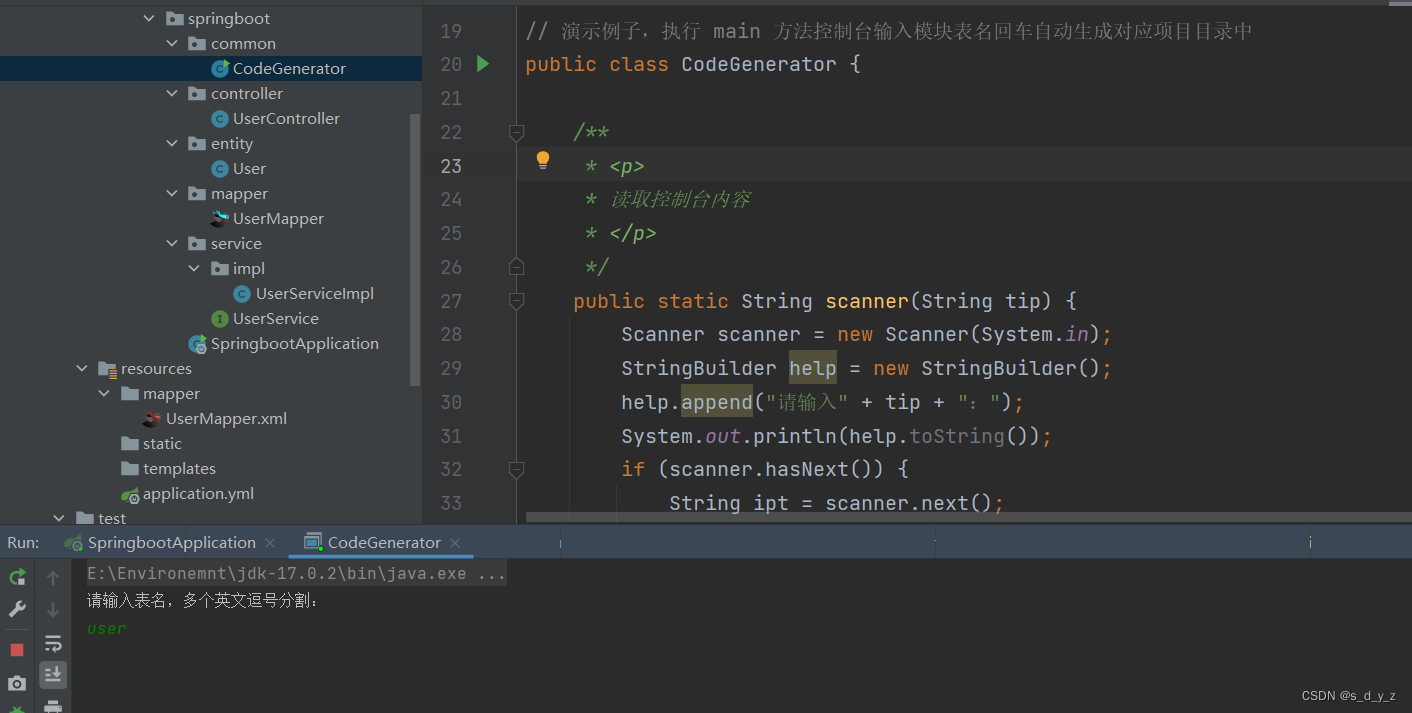Collapse the controller package
1412x713 pixels.
coord(173,93)
